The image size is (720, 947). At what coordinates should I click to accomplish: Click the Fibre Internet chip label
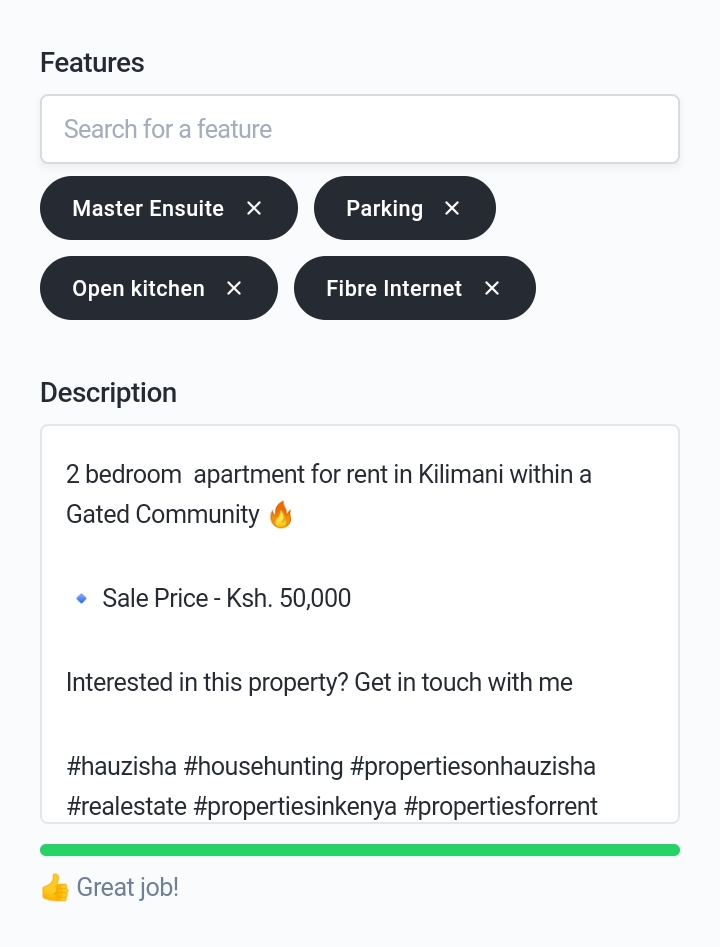coord(394,289)
